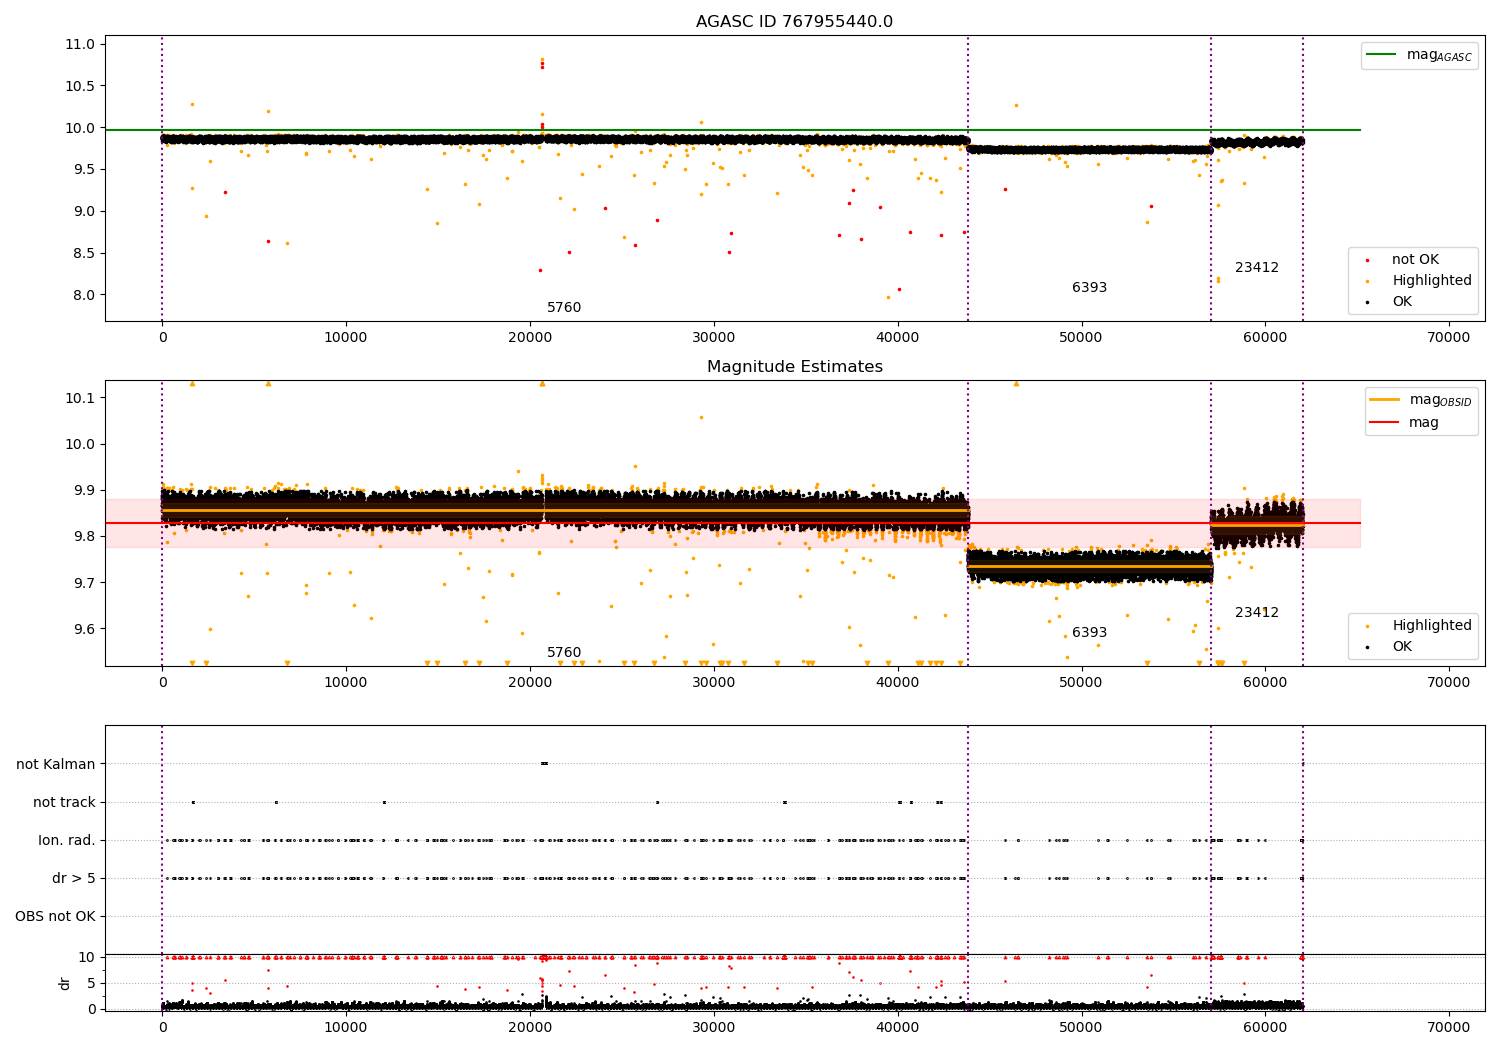
Task: Click the '9.7' y-axis tick label
Action: coord(83,583)
